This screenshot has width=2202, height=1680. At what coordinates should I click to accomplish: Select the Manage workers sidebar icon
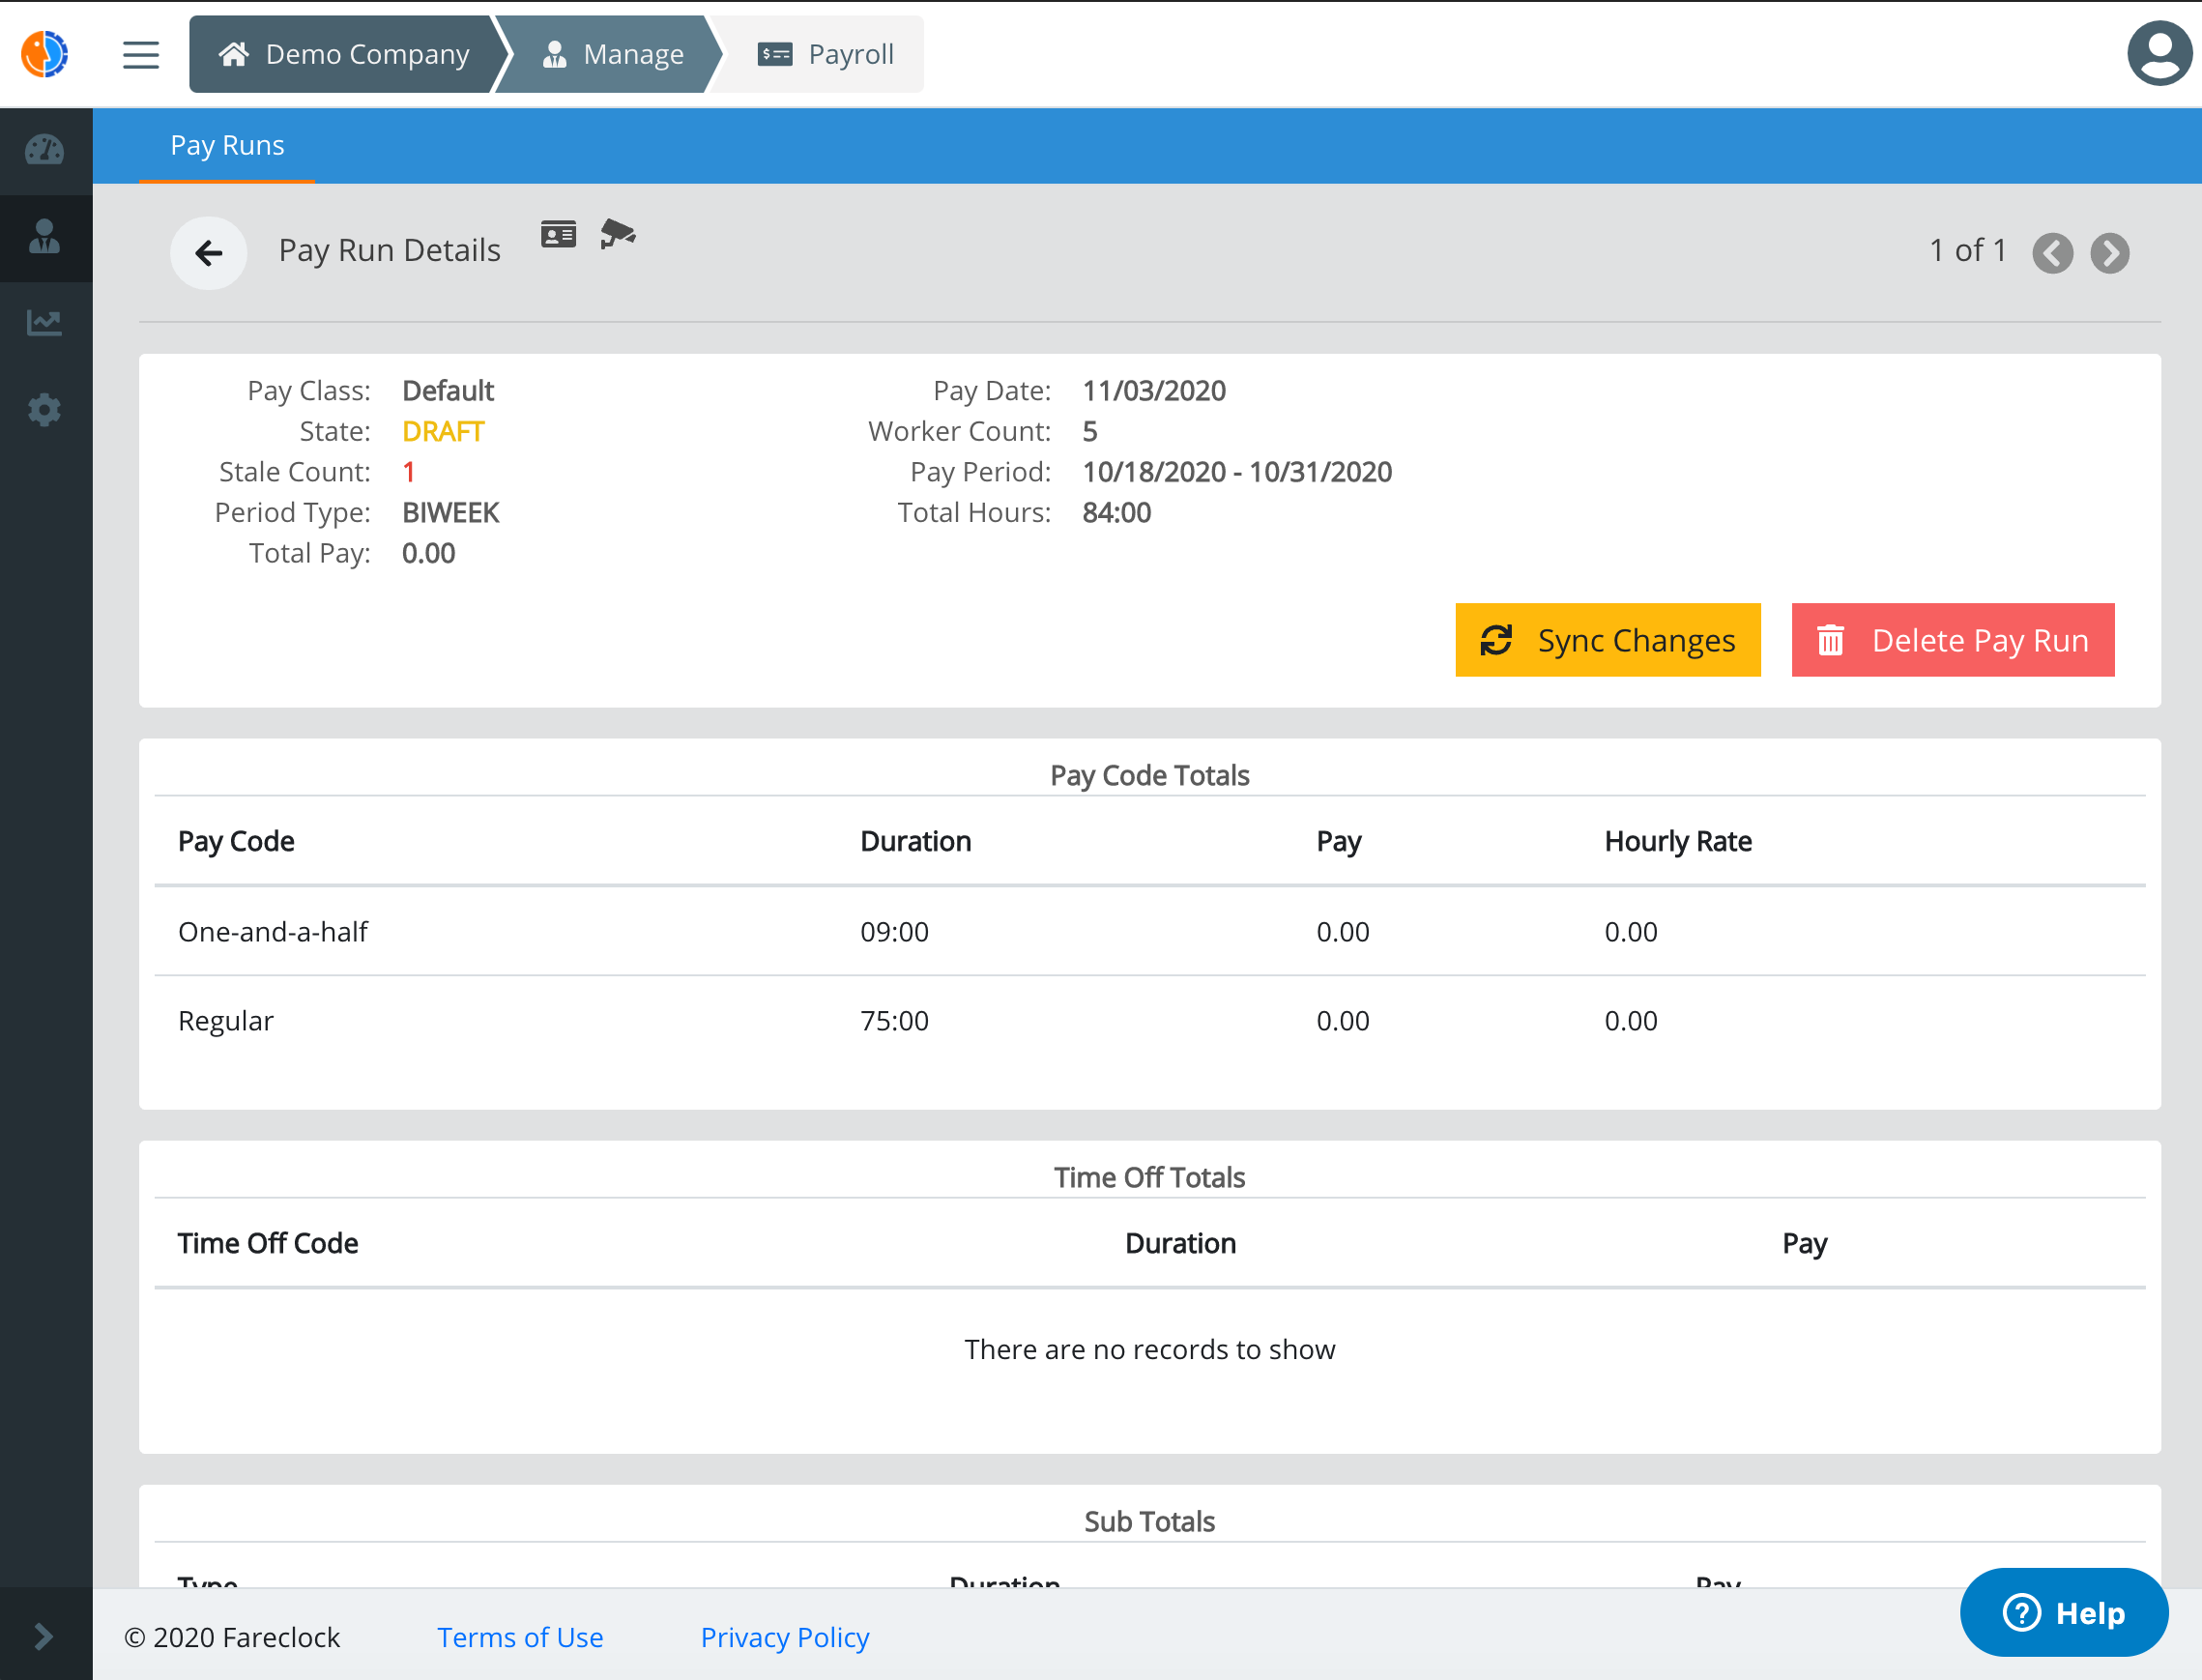pyautogui.click(x=45, y=237)
